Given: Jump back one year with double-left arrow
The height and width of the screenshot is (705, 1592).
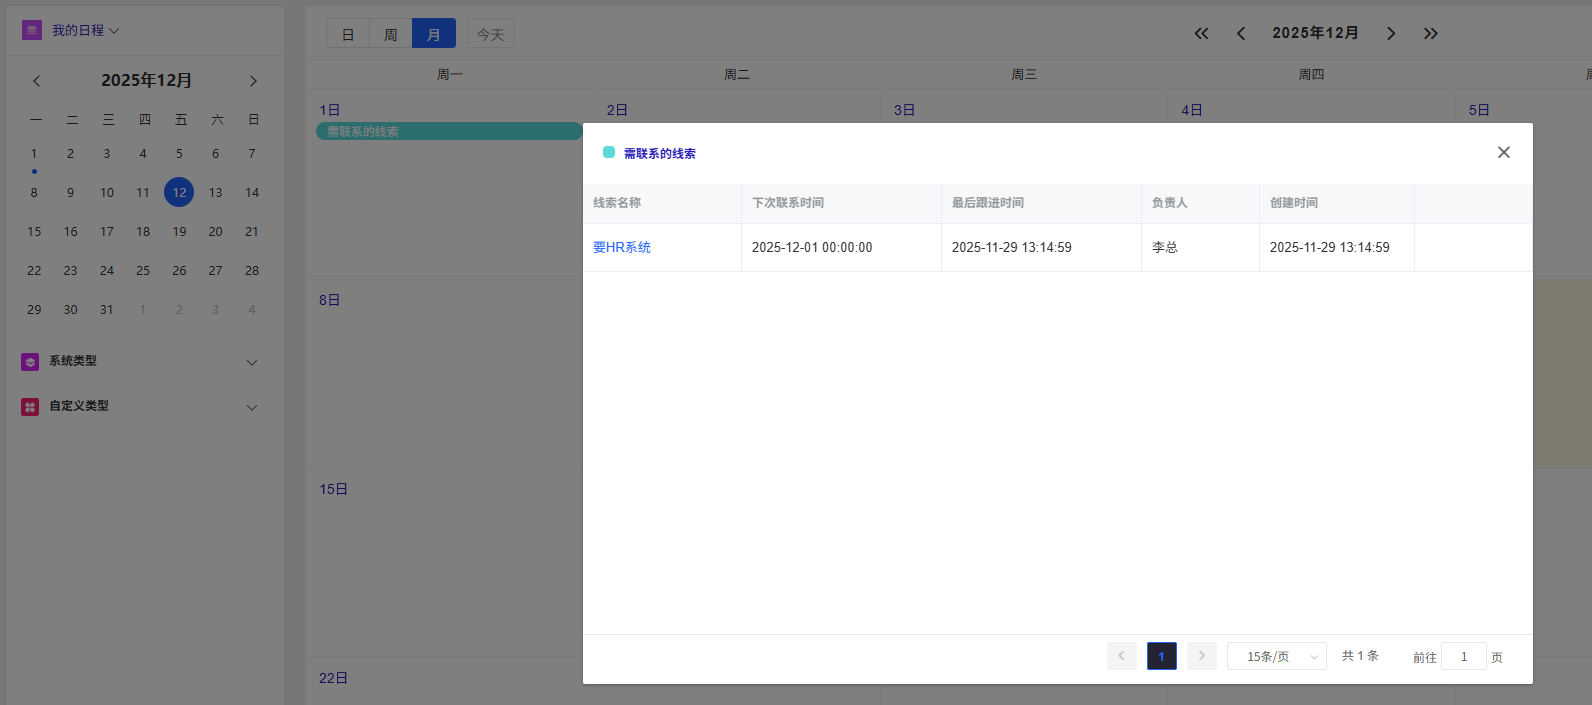Looking at the screenshot, I should click(1201, 34).
